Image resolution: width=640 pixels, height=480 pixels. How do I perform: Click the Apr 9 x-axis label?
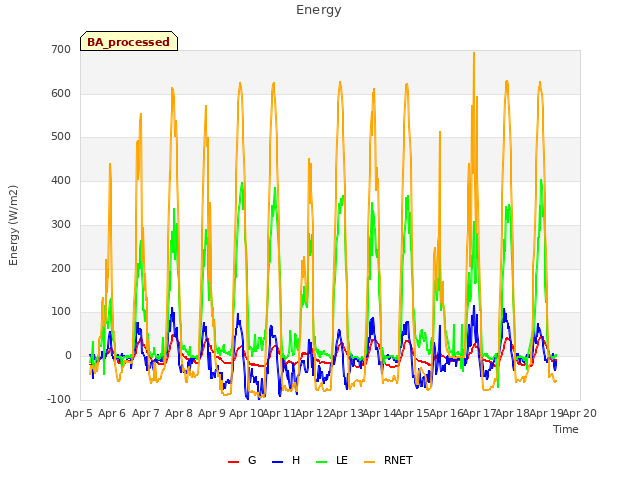(212, 413)
